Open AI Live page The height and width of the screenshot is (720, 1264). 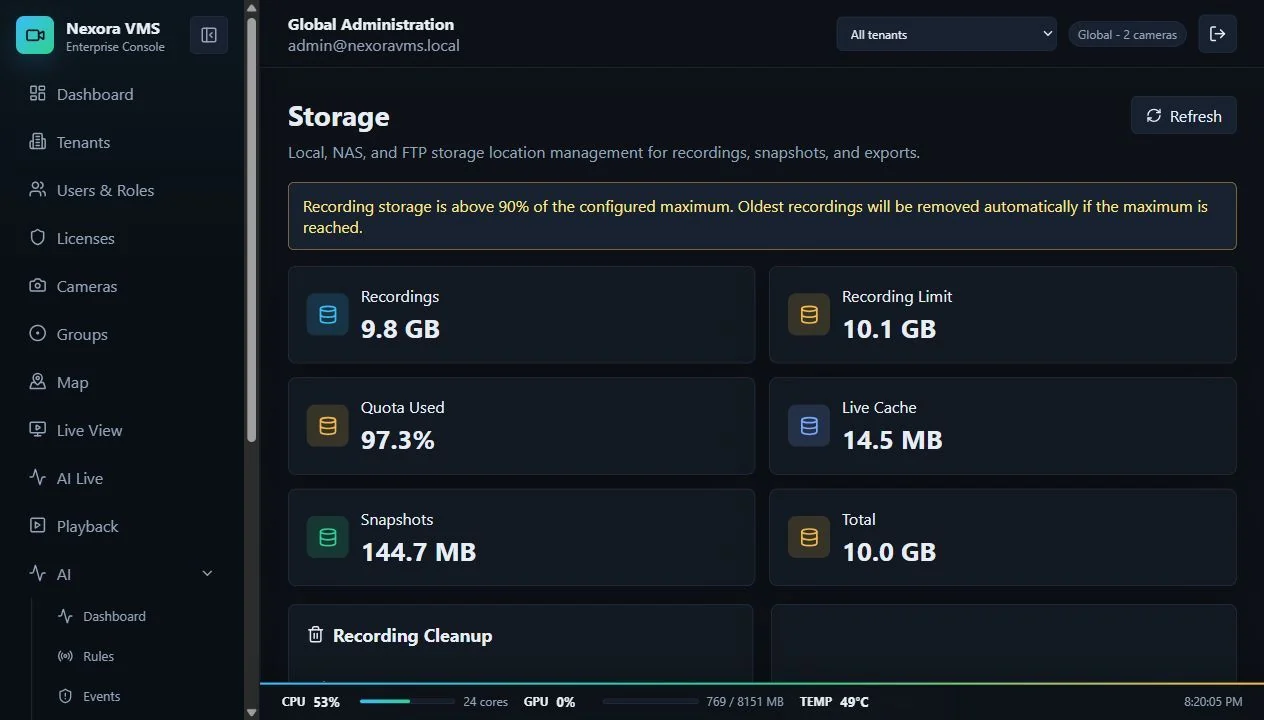[122, 478]
